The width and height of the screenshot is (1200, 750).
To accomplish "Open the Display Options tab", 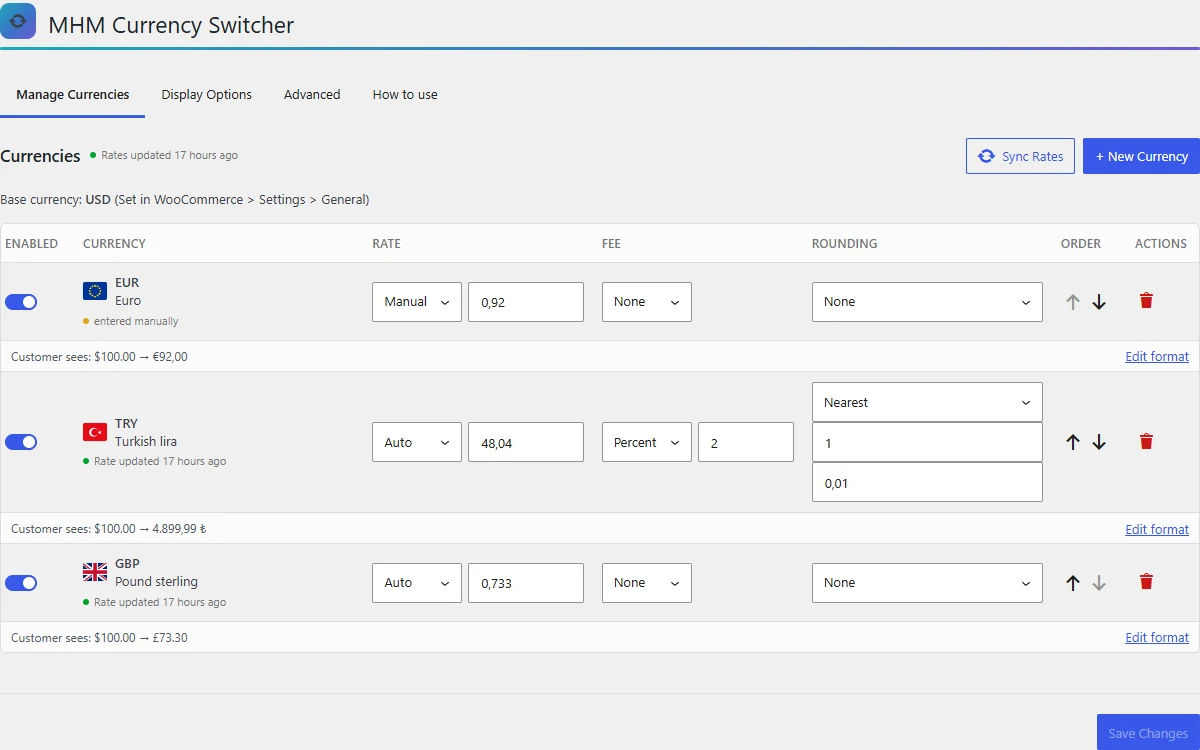I will tap(207, 95).
